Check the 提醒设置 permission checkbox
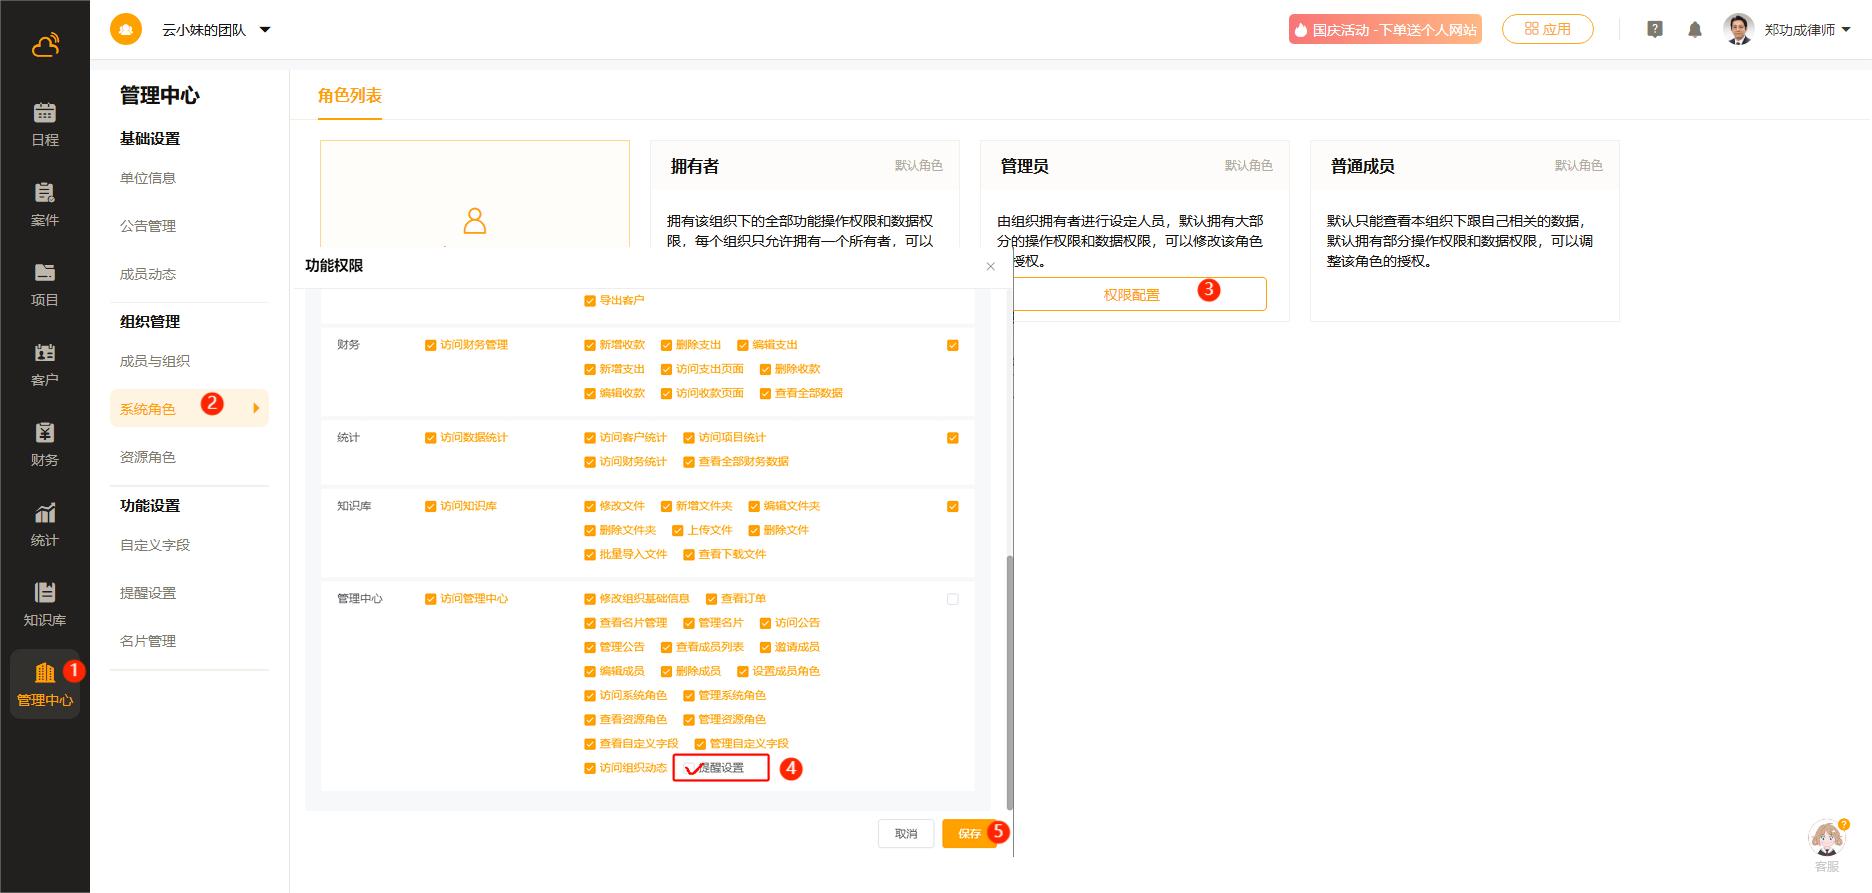Image resolution: width=1872 pixels, height=893 pixels. [691, 768]
